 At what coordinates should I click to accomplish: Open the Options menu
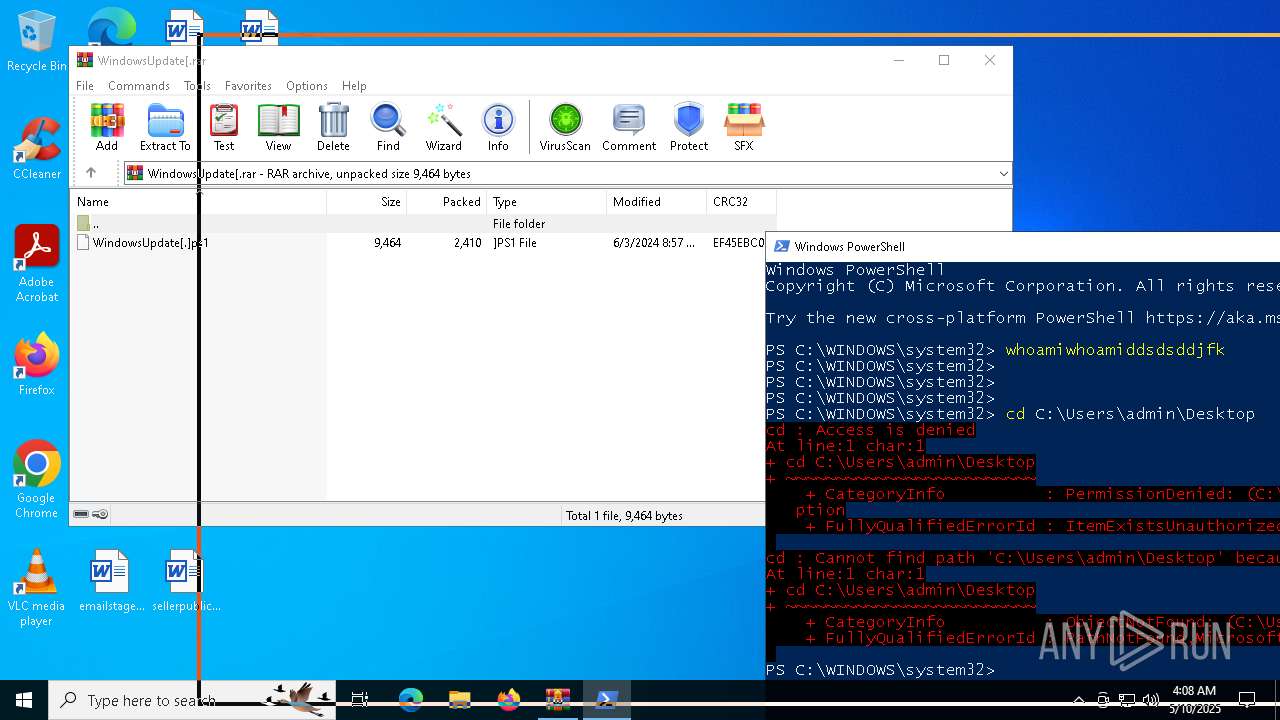click(307, 86)
